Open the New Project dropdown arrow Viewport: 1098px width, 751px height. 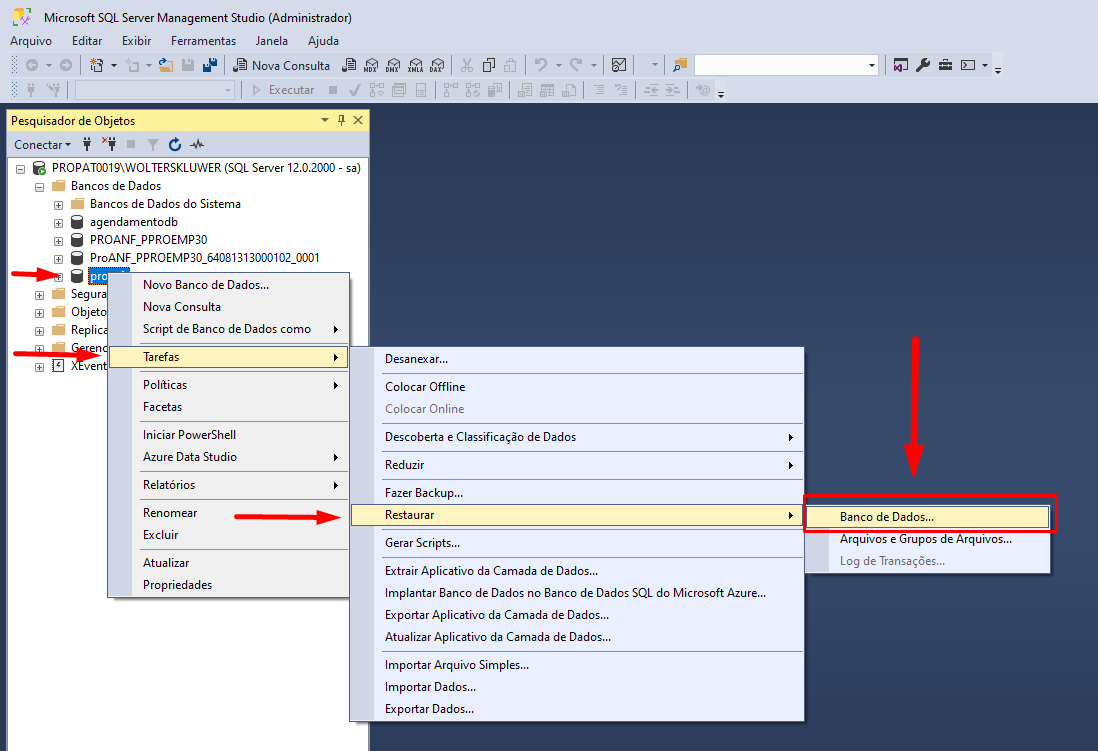tap(113, 65)
